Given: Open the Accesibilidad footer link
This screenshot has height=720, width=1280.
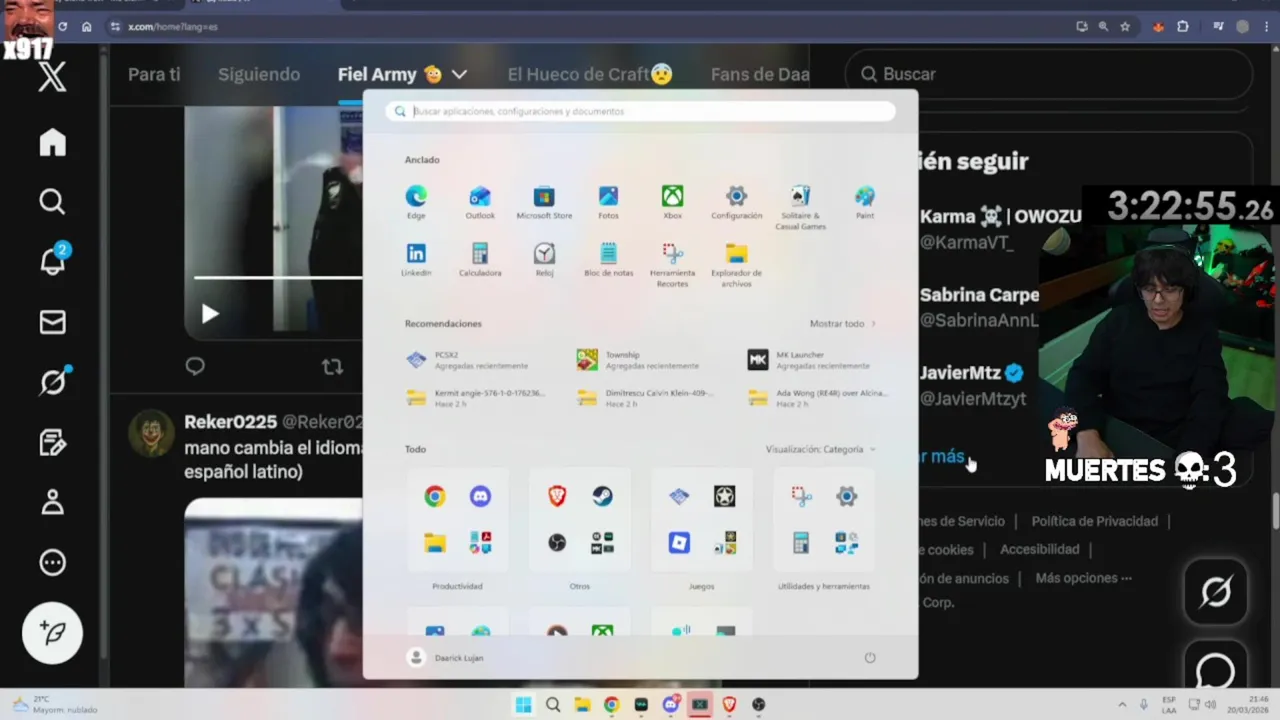Looking at the screenshot, I should click(1040, 549).
